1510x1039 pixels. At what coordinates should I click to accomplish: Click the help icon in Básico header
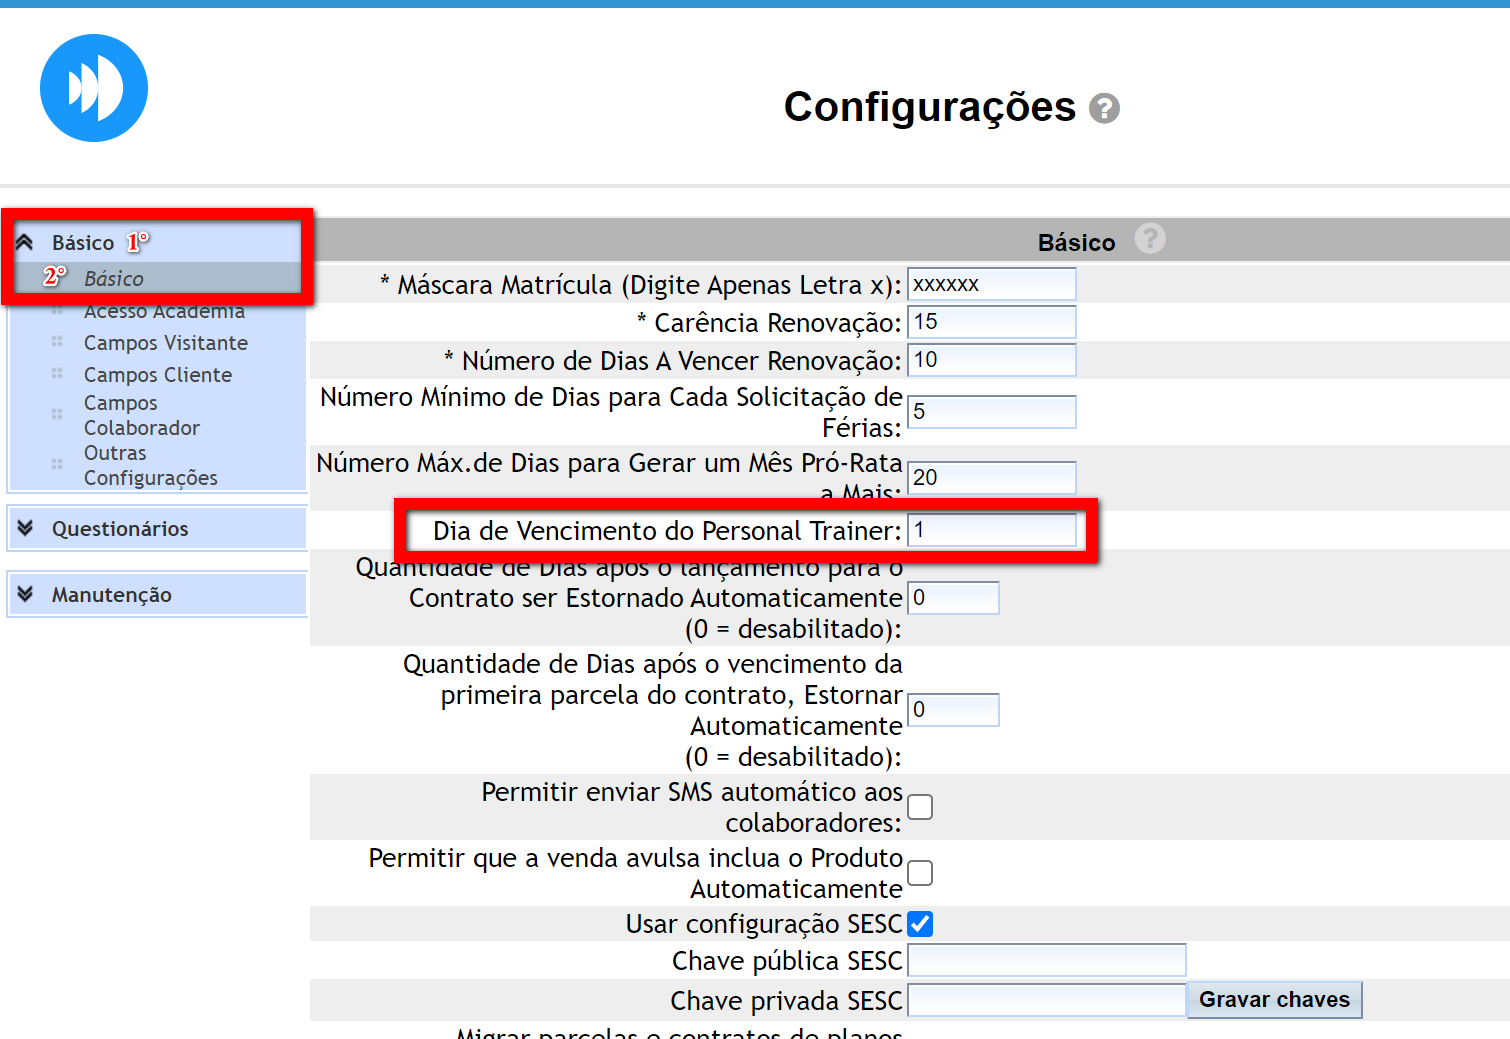(1150, 240)
